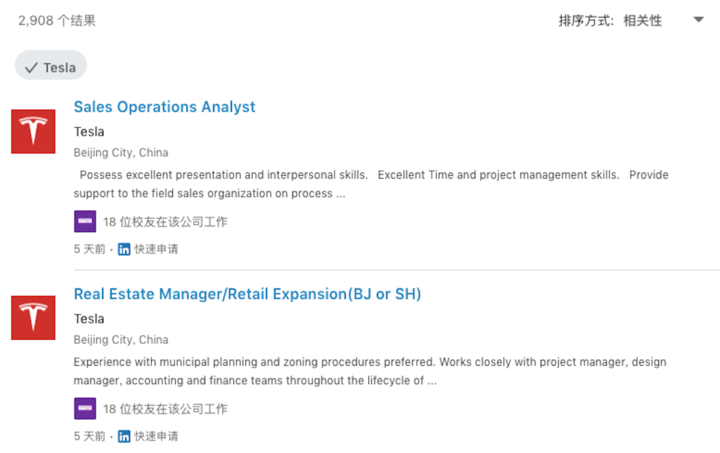Click Tesla company name under Real Estate Manager
This screenshot has height=453, width=720.
click(89, 319)
